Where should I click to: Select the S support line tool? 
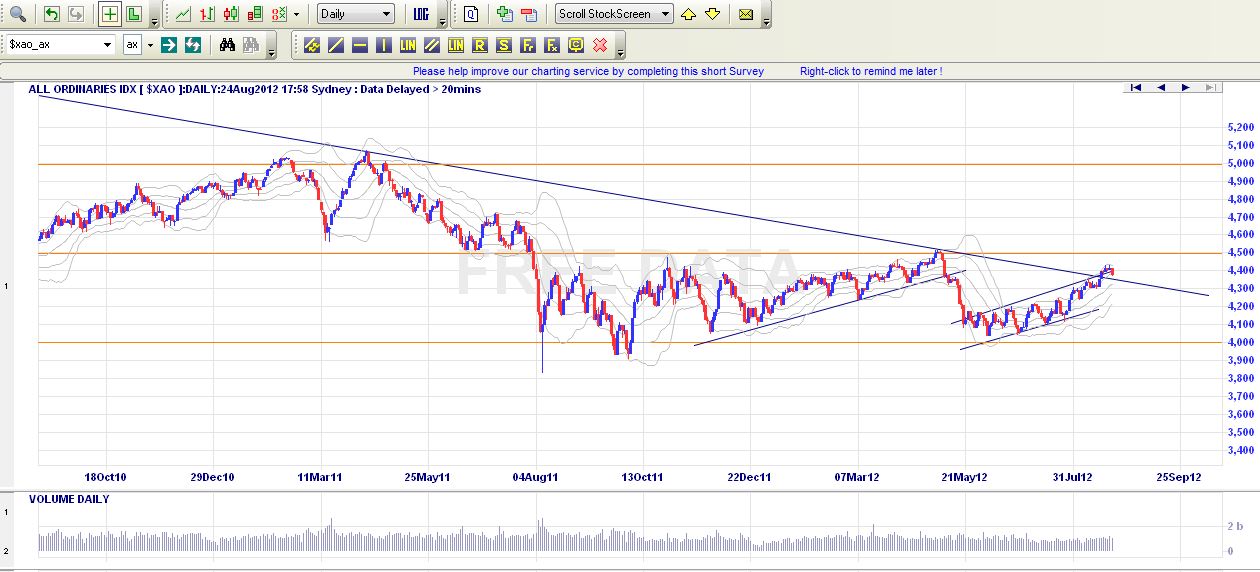[x=504, y=45]
